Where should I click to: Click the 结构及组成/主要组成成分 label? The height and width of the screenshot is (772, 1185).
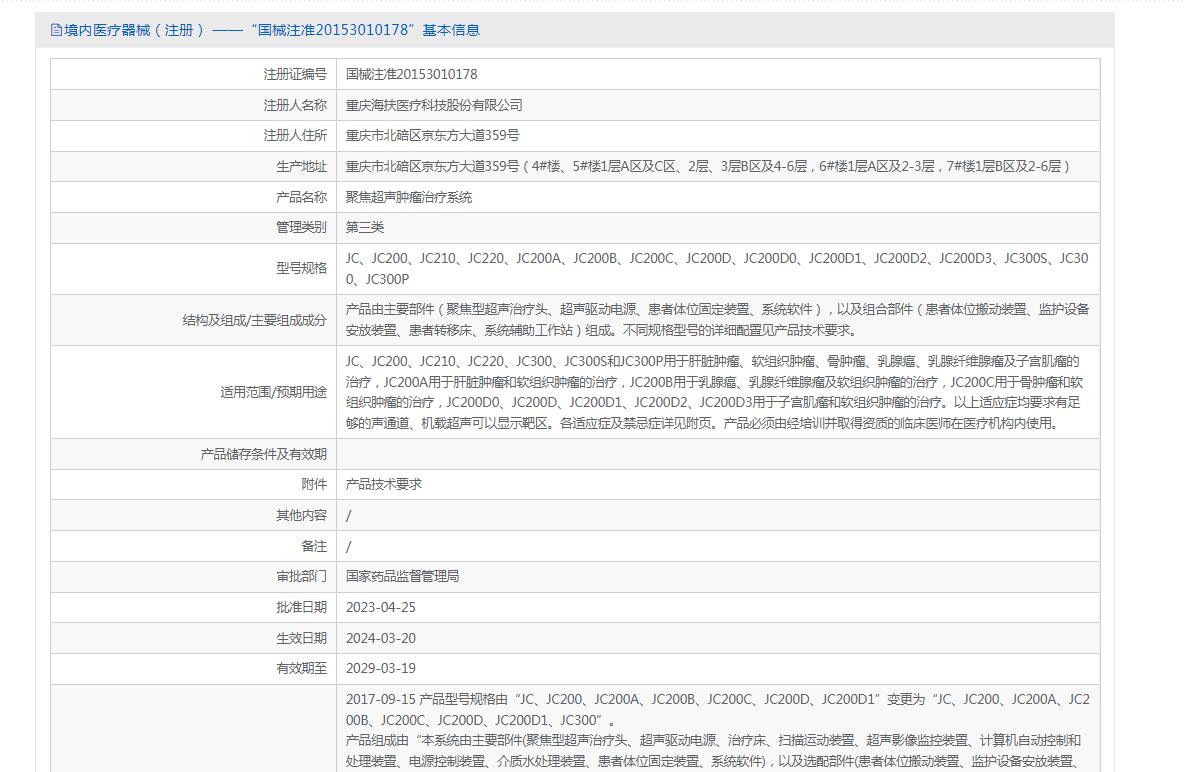254,320
